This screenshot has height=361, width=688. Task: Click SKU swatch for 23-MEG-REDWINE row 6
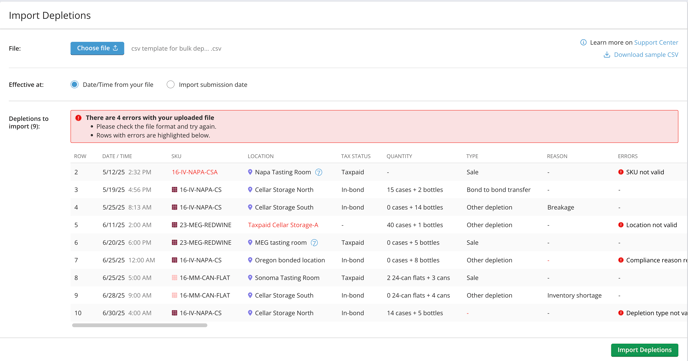(x=175, y=243)
